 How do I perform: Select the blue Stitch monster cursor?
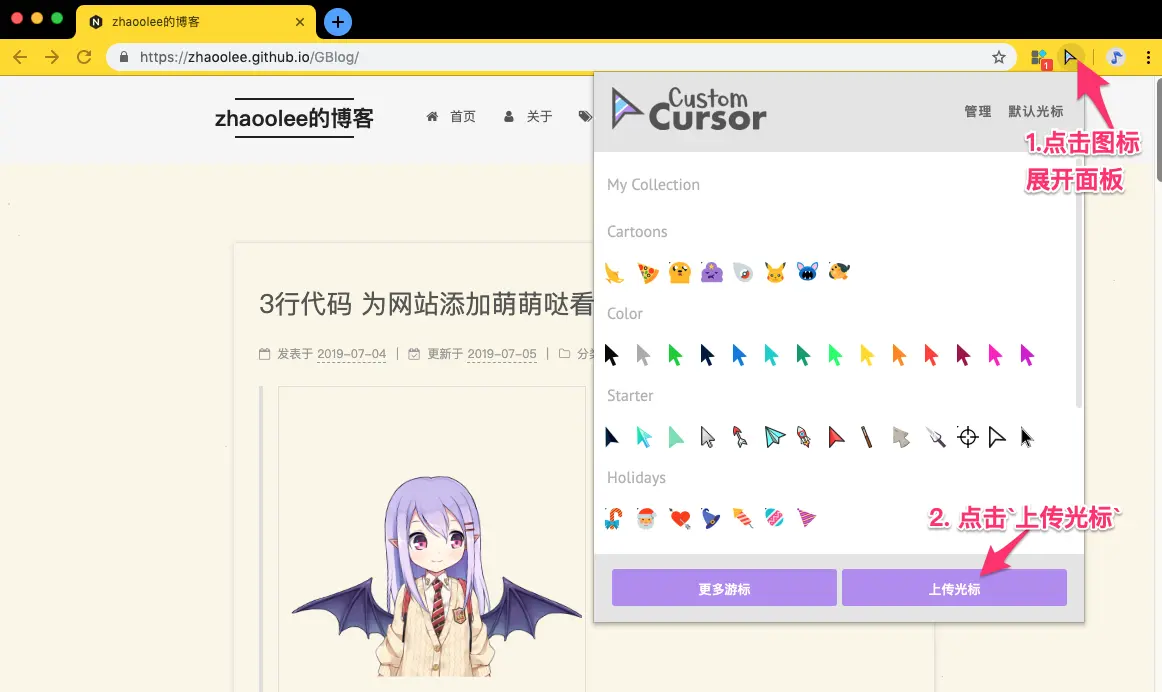coord(807,273)
